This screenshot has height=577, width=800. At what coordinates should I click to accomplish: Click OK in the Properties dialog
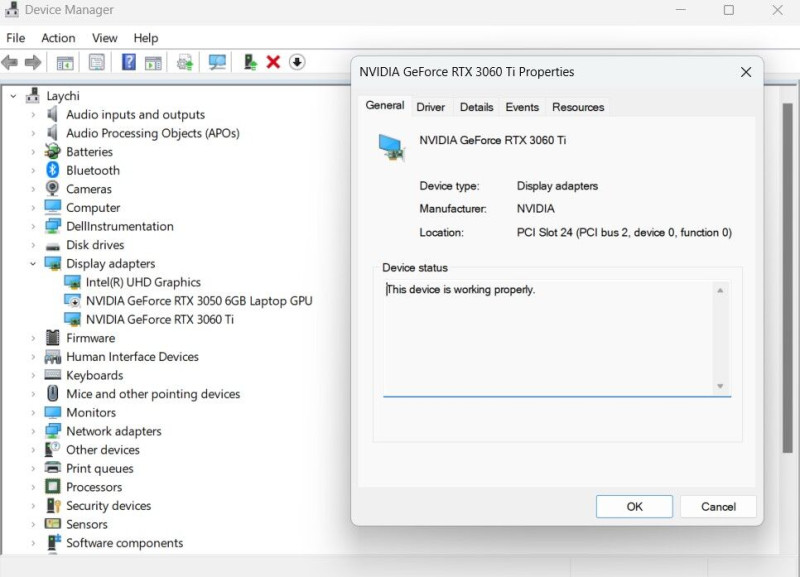tap(634, 507)
